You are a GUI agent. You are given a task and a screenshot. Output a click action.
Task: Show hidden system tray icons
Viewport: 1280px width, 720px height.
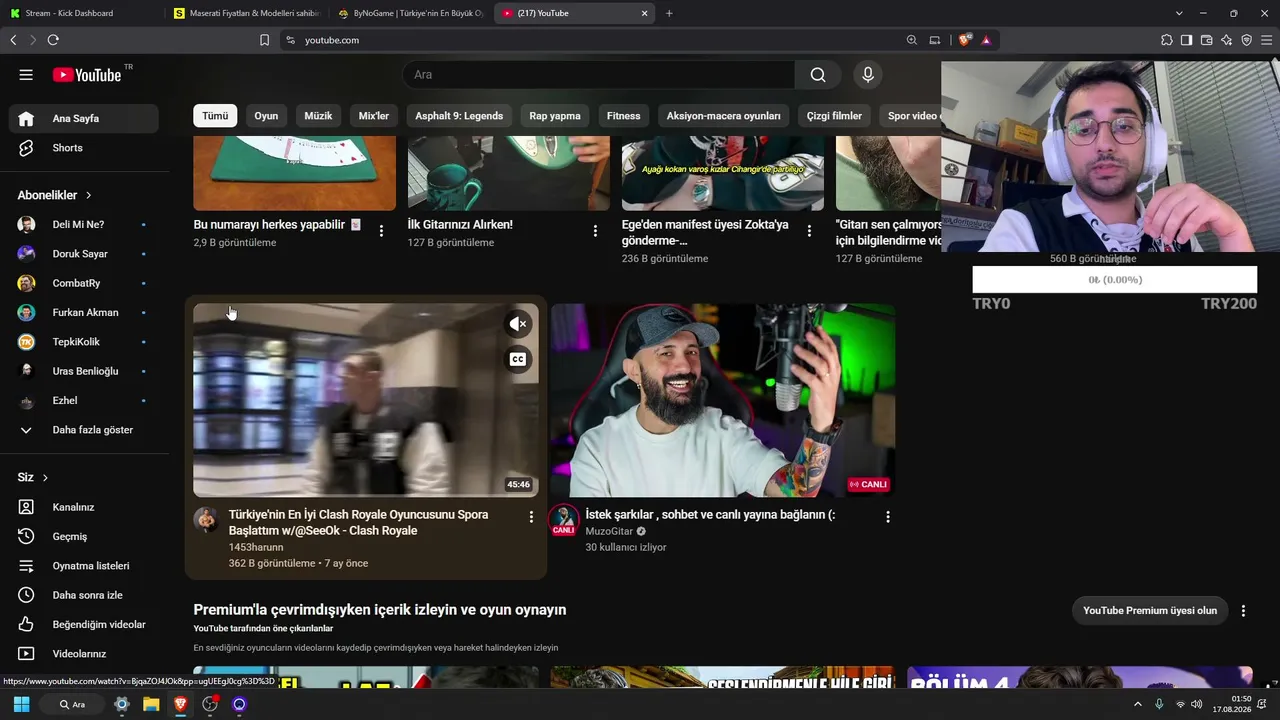pyautogui.click(x=1137, y=704)
